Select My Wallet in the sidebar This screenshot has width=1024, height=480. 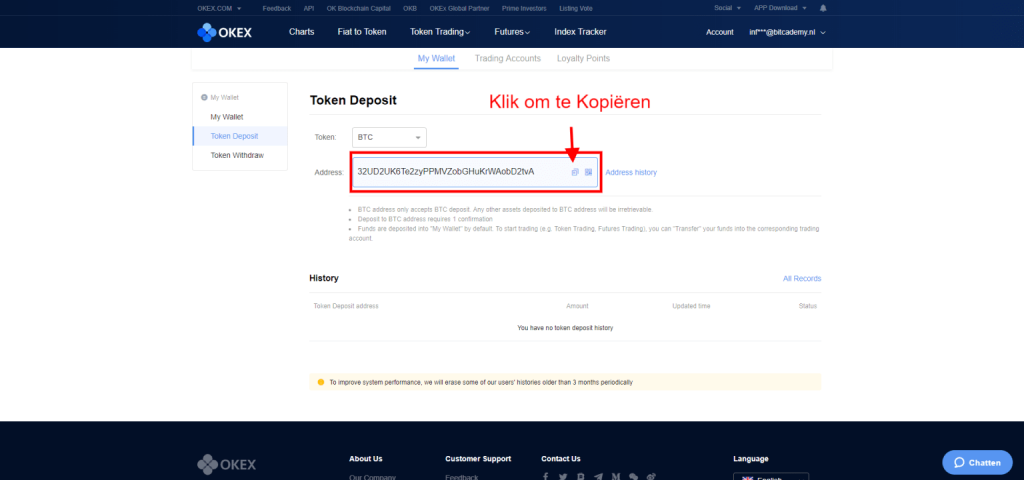(227, 117)
